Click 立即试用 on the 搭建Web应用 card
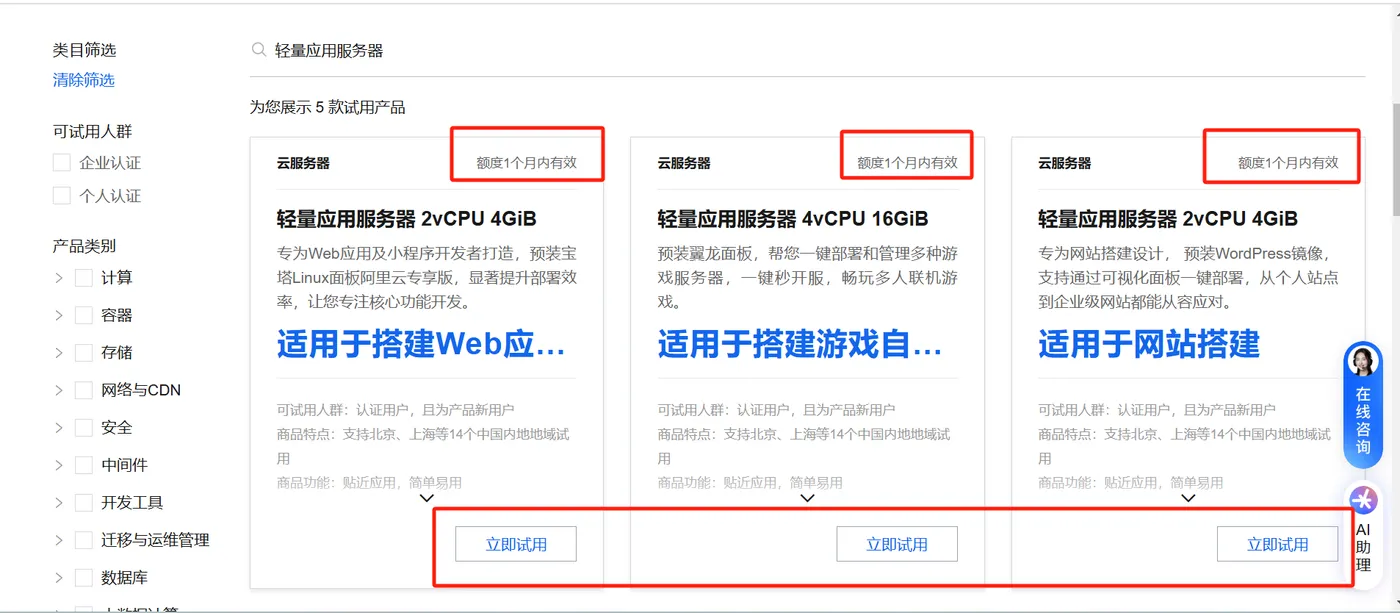This screenshot has width=1400, height=613. click(x=516, y=544)
